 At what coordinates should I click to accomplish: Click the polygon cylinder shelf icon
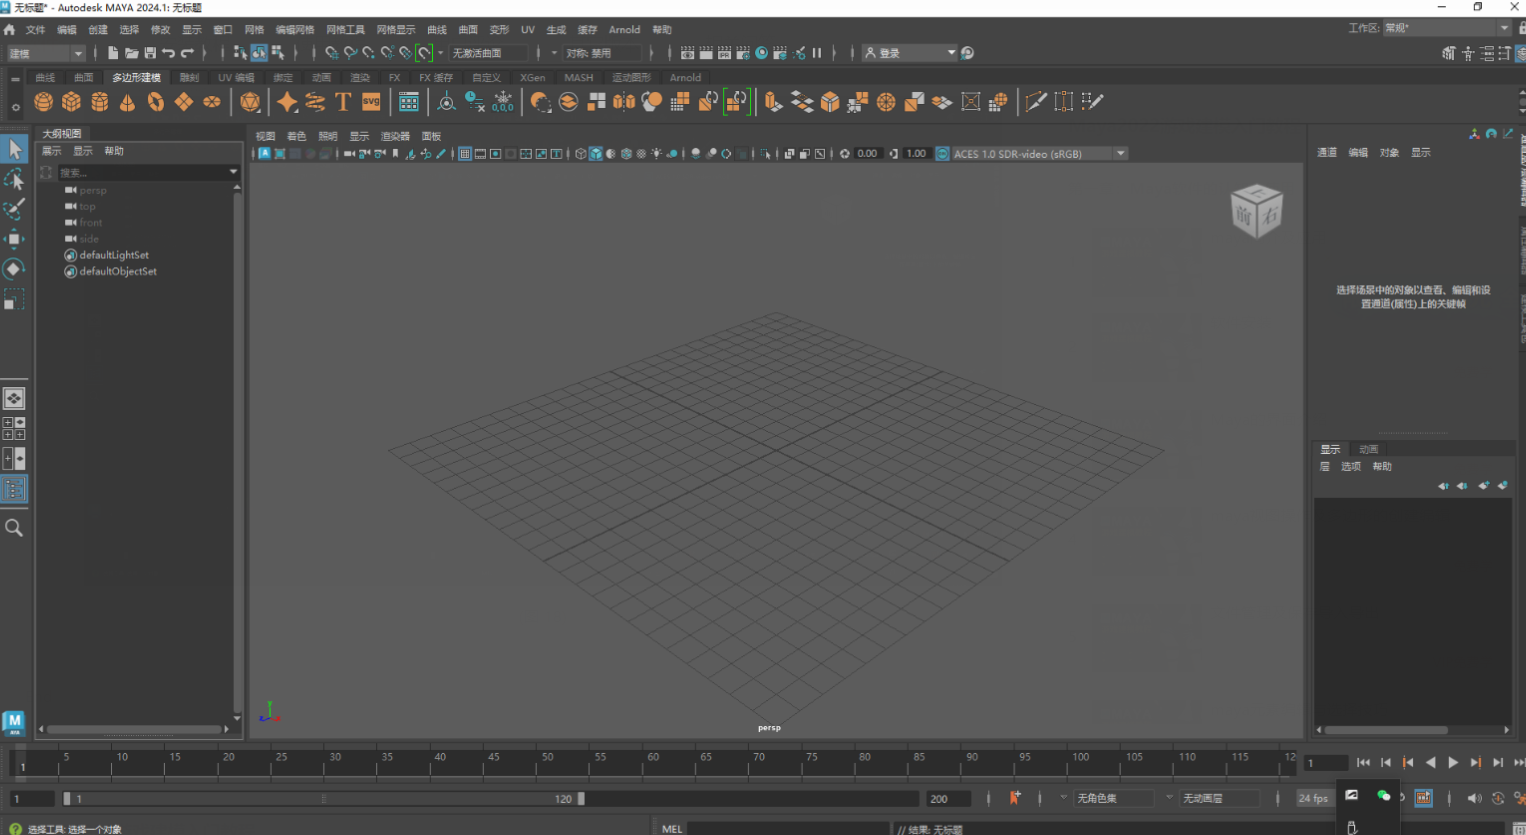(x=99, y=102)
